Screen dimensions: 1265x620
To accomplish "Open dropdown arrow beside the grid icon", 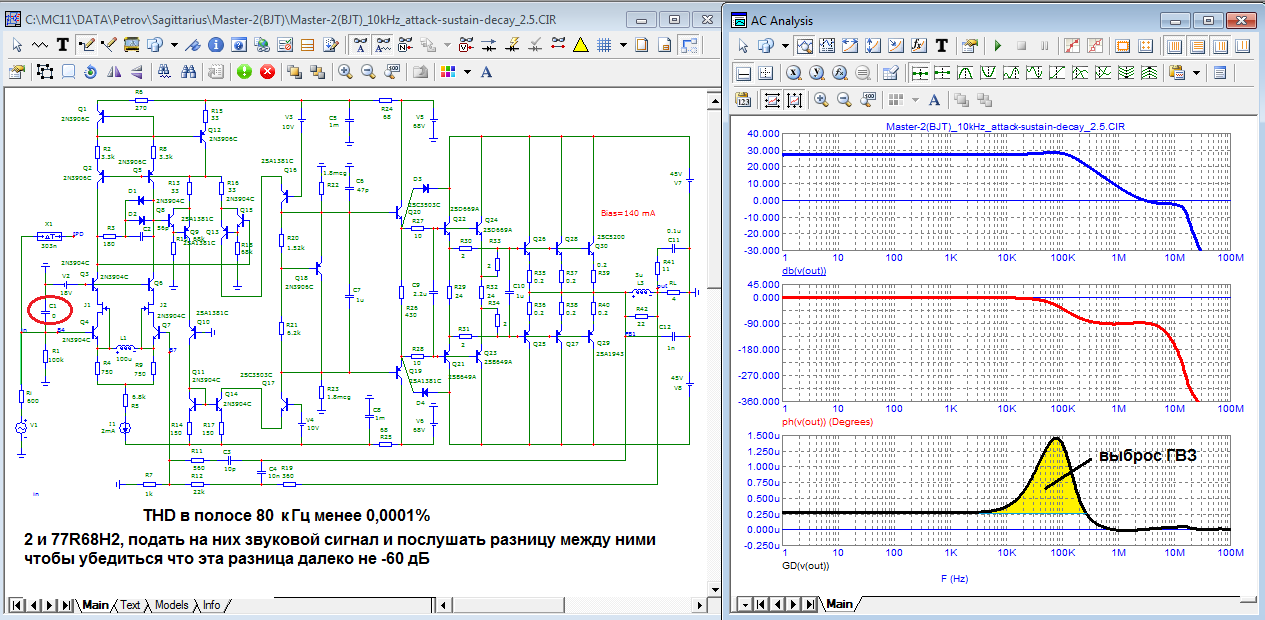I will 623,44.
